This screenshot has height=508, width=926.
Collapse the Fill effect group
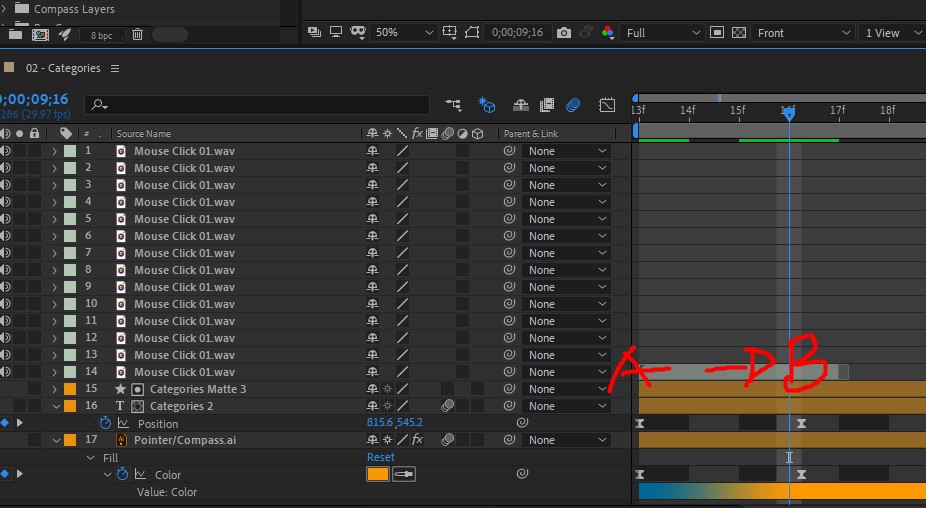pyautogui.click(x=90, y=458)
